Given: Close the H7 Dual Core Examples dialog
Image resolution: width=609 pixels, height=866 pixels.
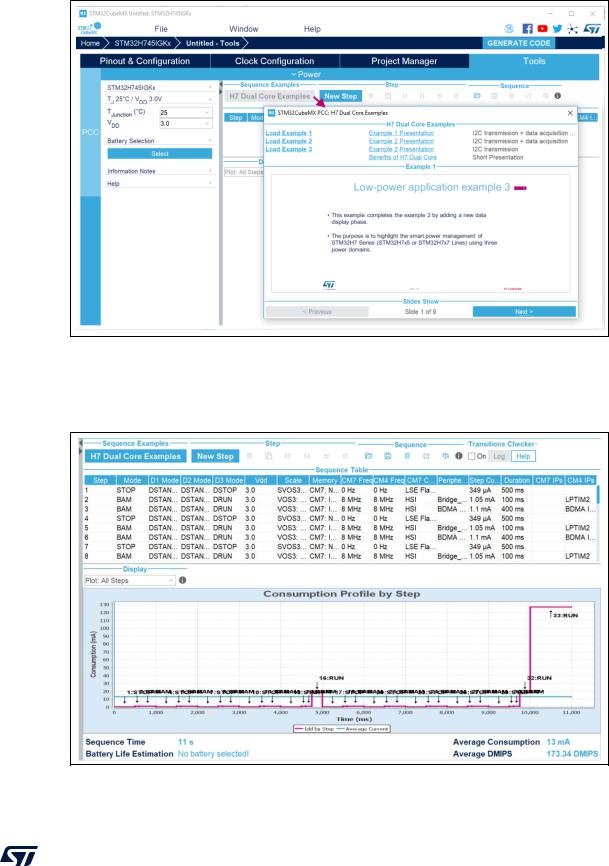Looking at the screenshot, I should coord(570,113).
